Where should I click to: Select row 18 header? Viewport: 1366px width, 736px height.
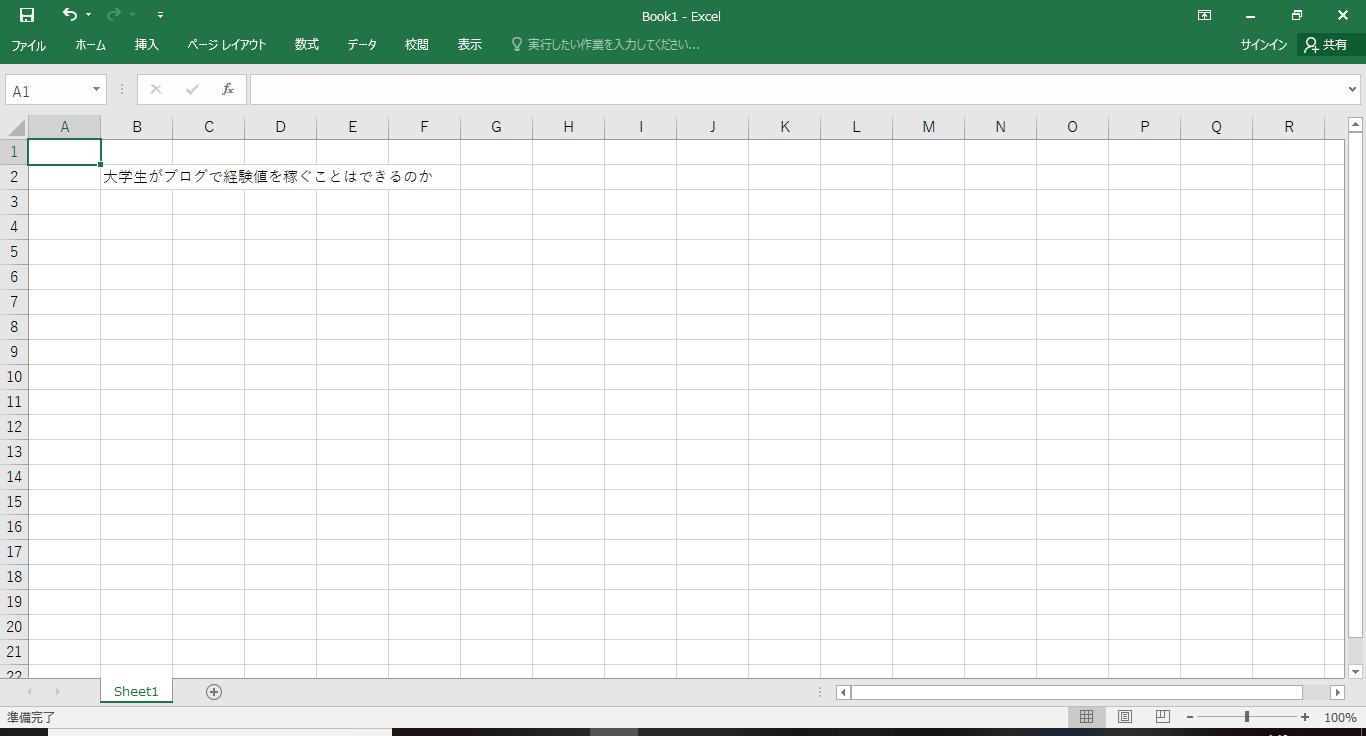[14, 577]
